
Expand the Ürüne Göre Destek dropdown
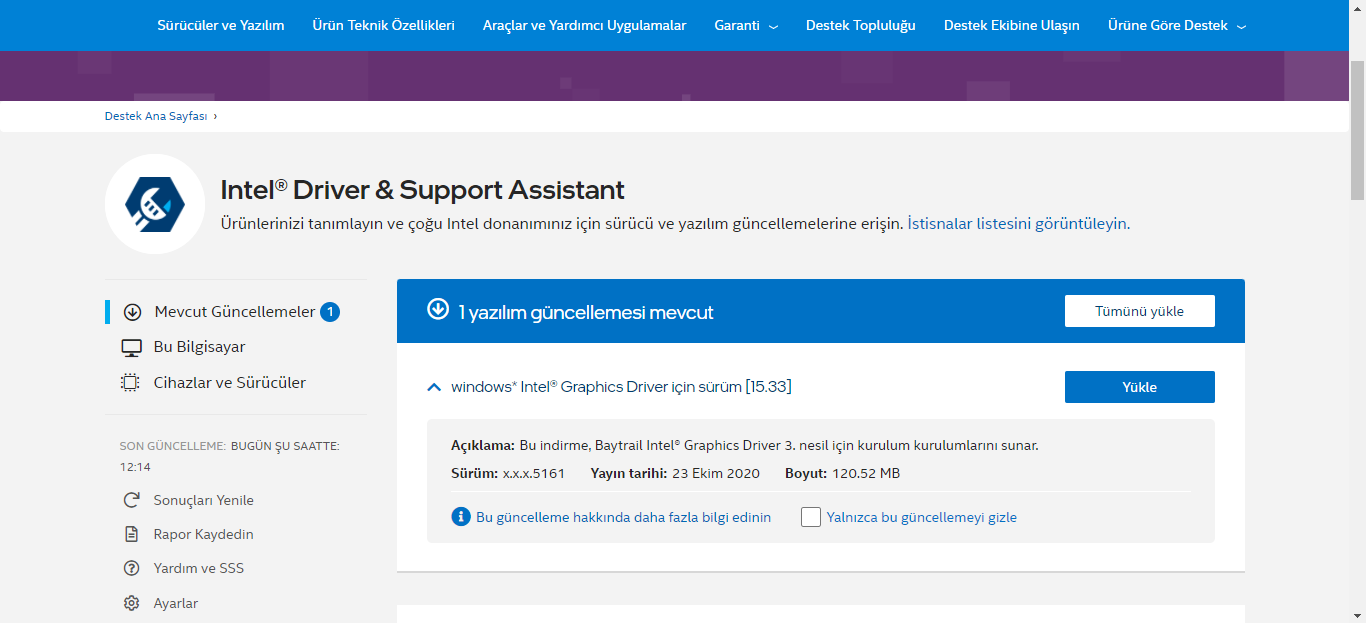(x=1177, y=25)
